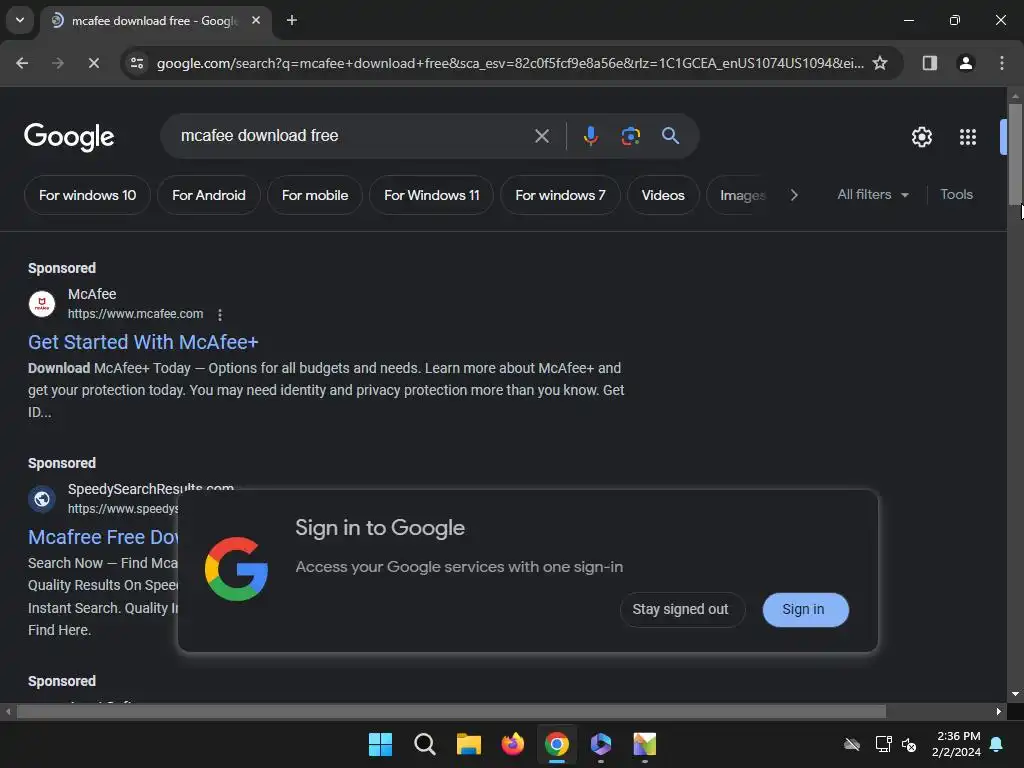Open McAfee ad options three dots
This screenshot has height=768, width=1024.
(220, 315)
